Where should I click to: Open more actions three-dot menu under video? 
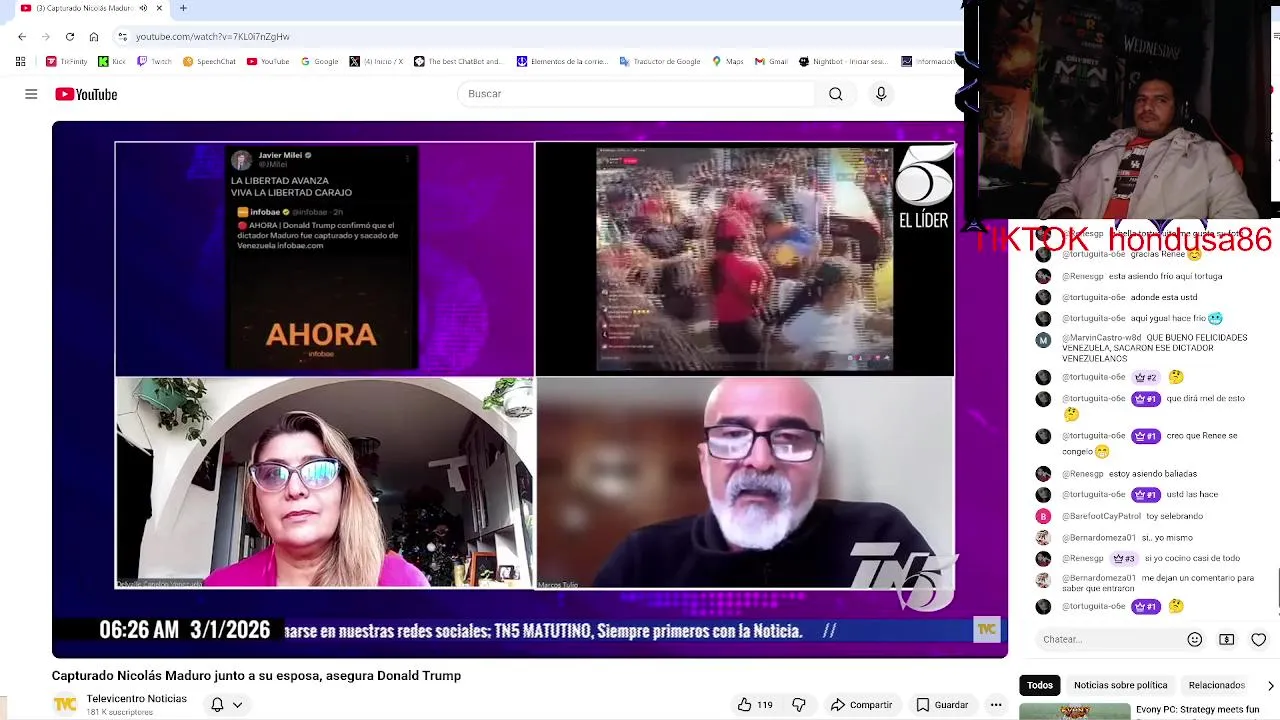coord(996,705)
